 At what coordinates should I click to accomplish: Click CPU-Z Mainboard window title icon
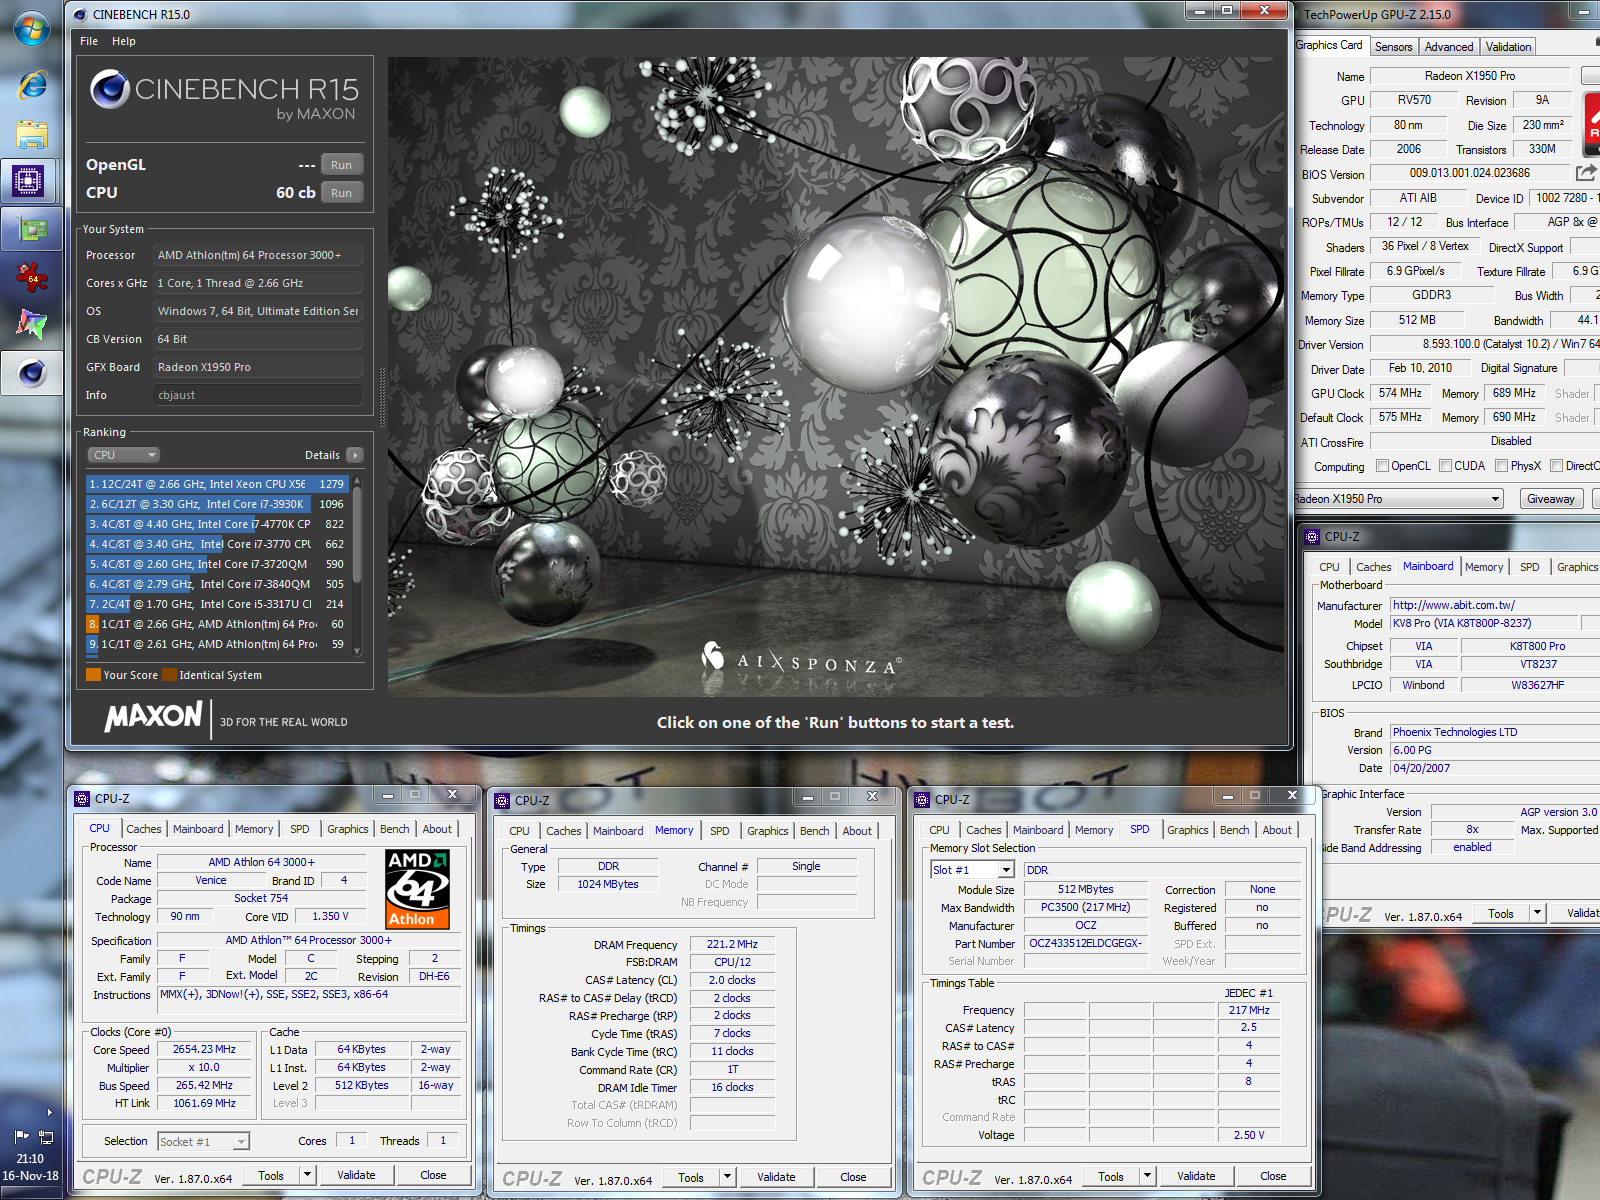(1312, 537)
